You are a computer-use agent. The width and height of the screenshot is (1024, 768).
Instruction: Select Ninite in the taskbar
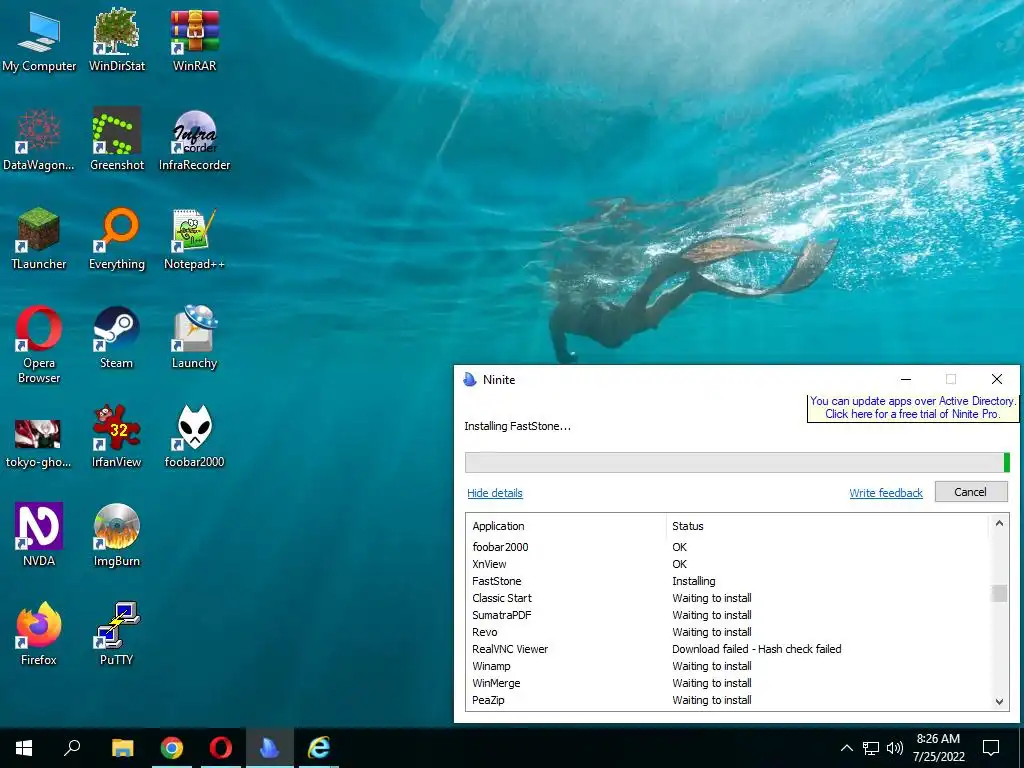270,748
